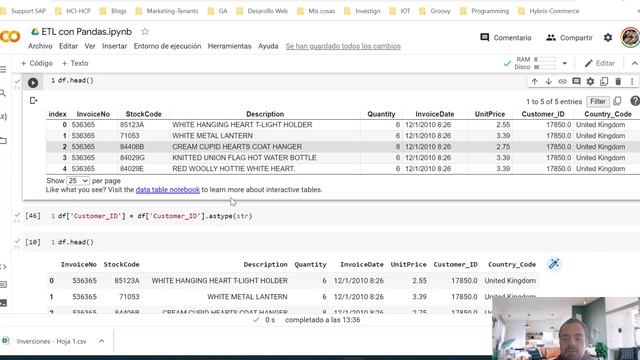Run the df.head() cell play button
The height and width of the screenshot is (360, 640).
click(x=33, y=82)
